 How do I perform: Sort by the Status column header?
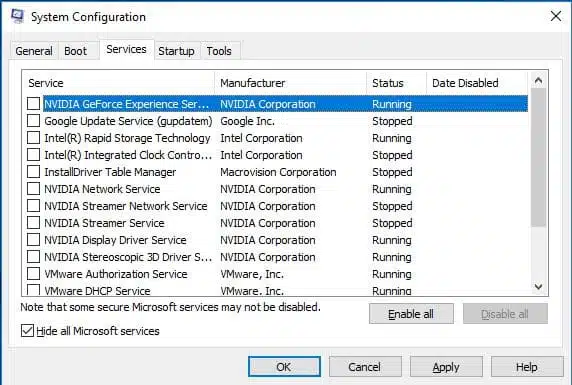point(396,83)
